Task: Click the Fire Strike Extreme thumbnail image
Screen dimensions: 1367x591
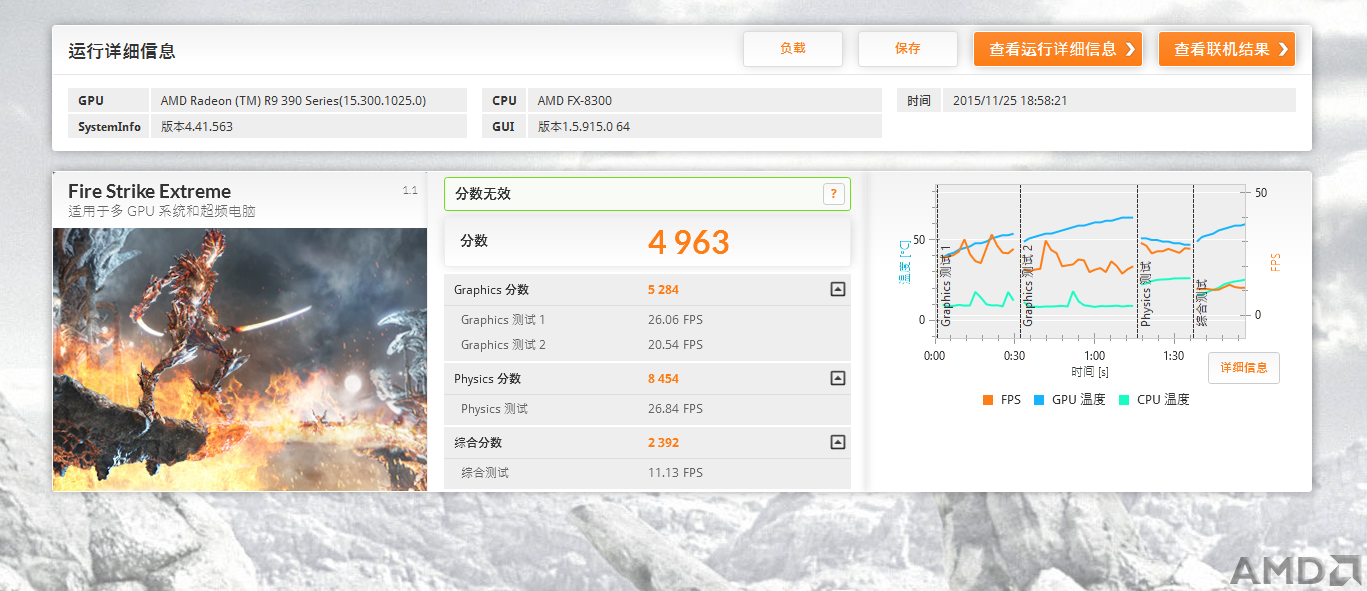Action: coord(240,360)
